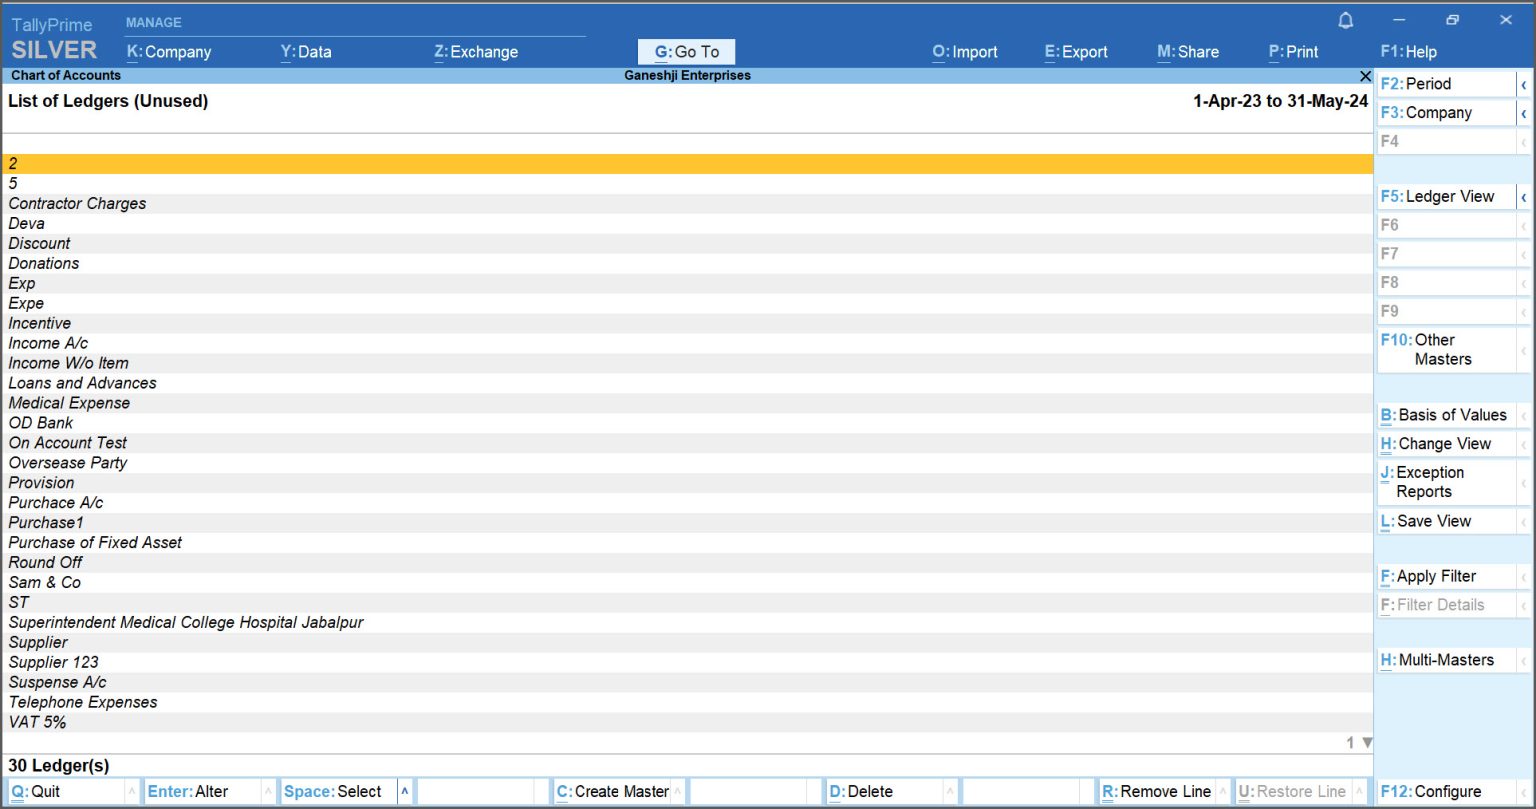Click the page down arrow indicator
The height and width of the screenshot is (809, 1536).
(1367, 743)
